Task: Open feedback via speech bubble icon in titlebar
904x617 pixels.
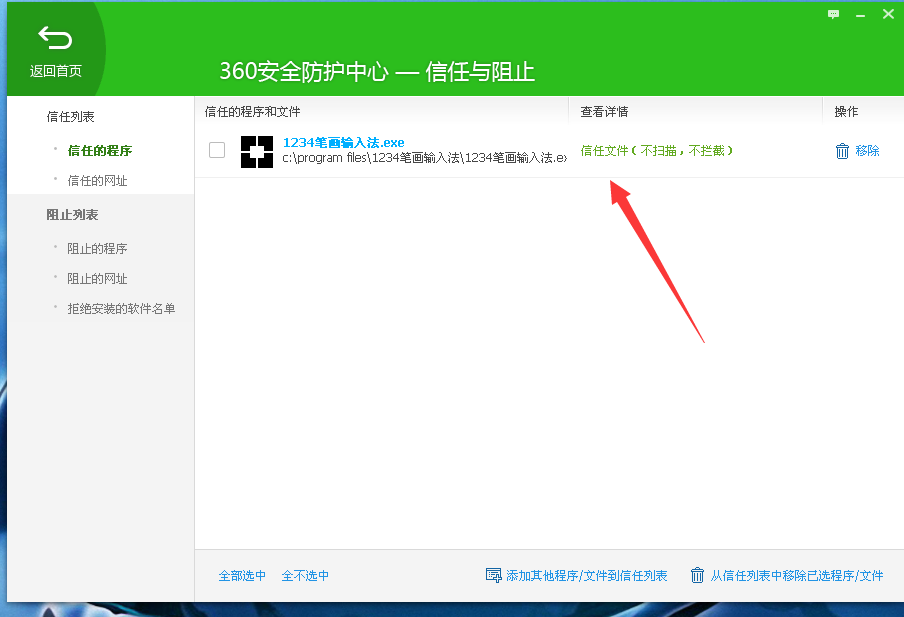Action: point(833,15)
